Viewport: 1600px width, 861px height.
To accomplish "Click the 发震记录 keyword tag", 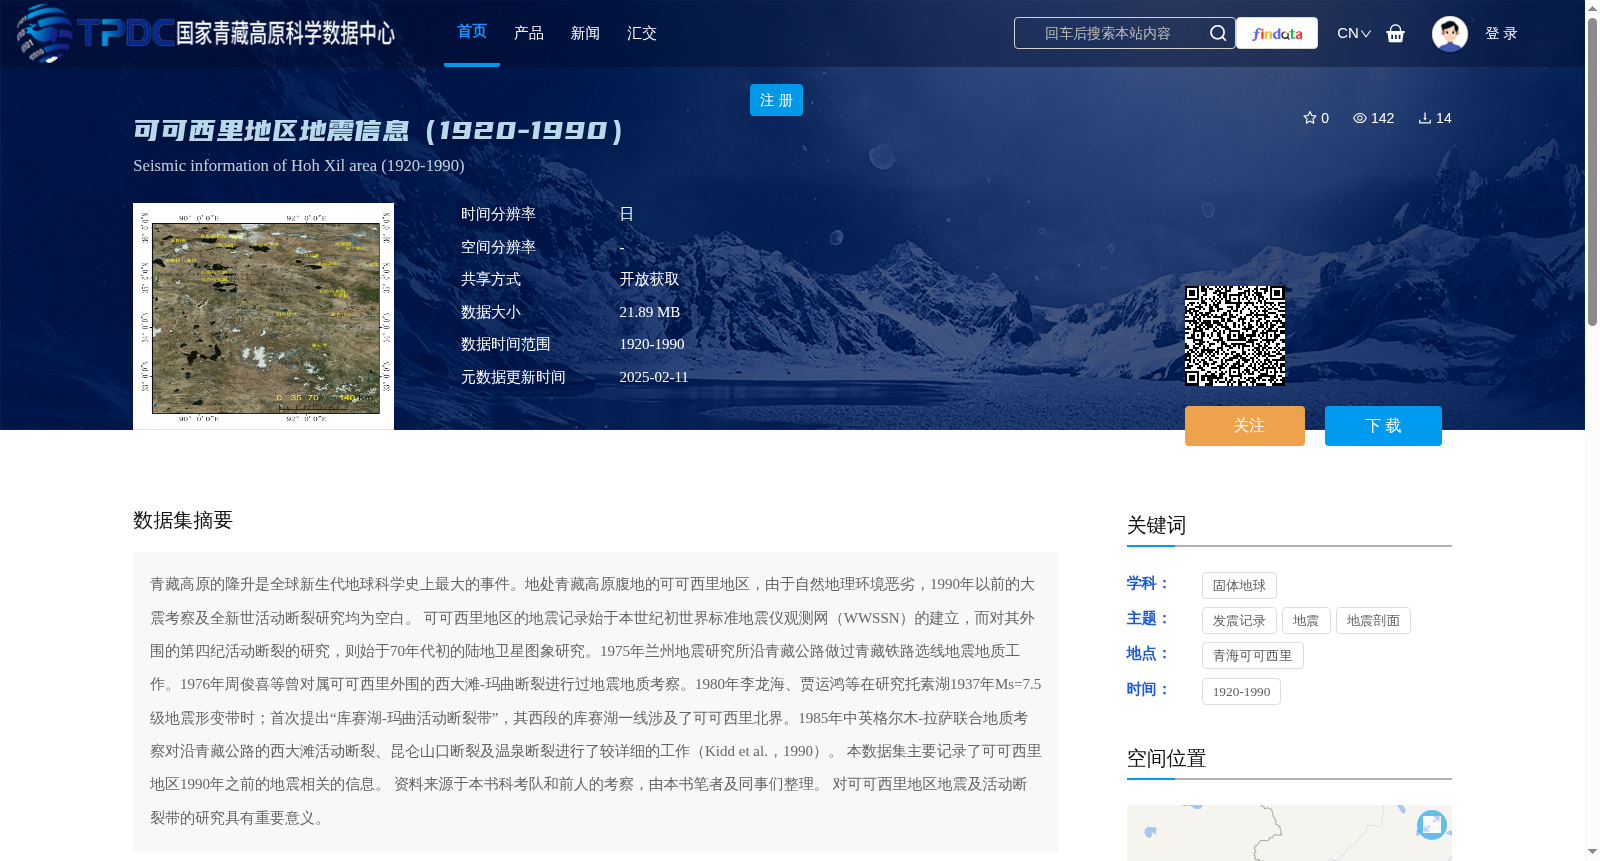I will [x=1239, y=620].
